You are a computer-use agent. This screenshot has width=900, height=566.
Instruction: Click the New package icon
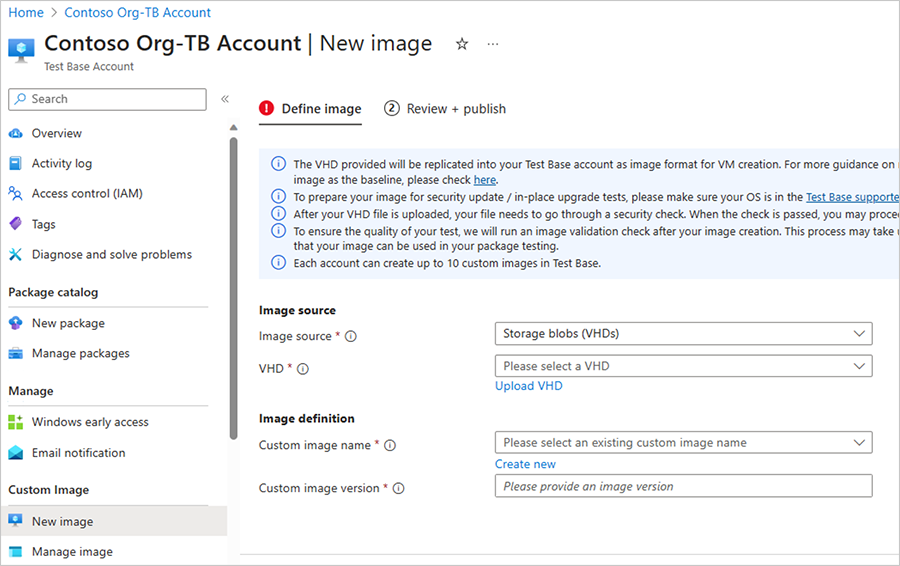point(15,323)
